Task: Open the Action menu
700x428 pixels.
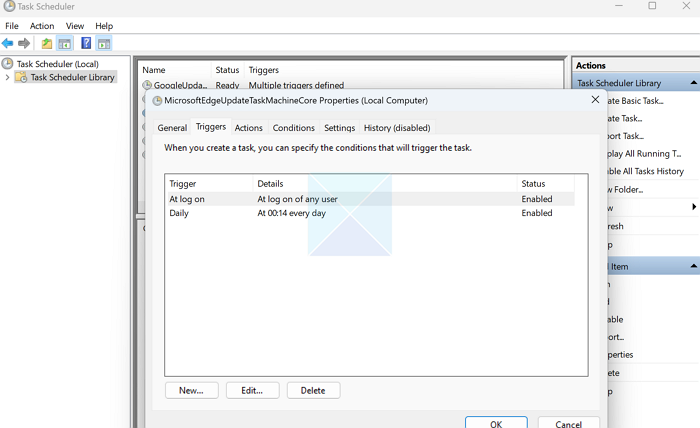Action: pyautogui.click(x=42, y=26)
